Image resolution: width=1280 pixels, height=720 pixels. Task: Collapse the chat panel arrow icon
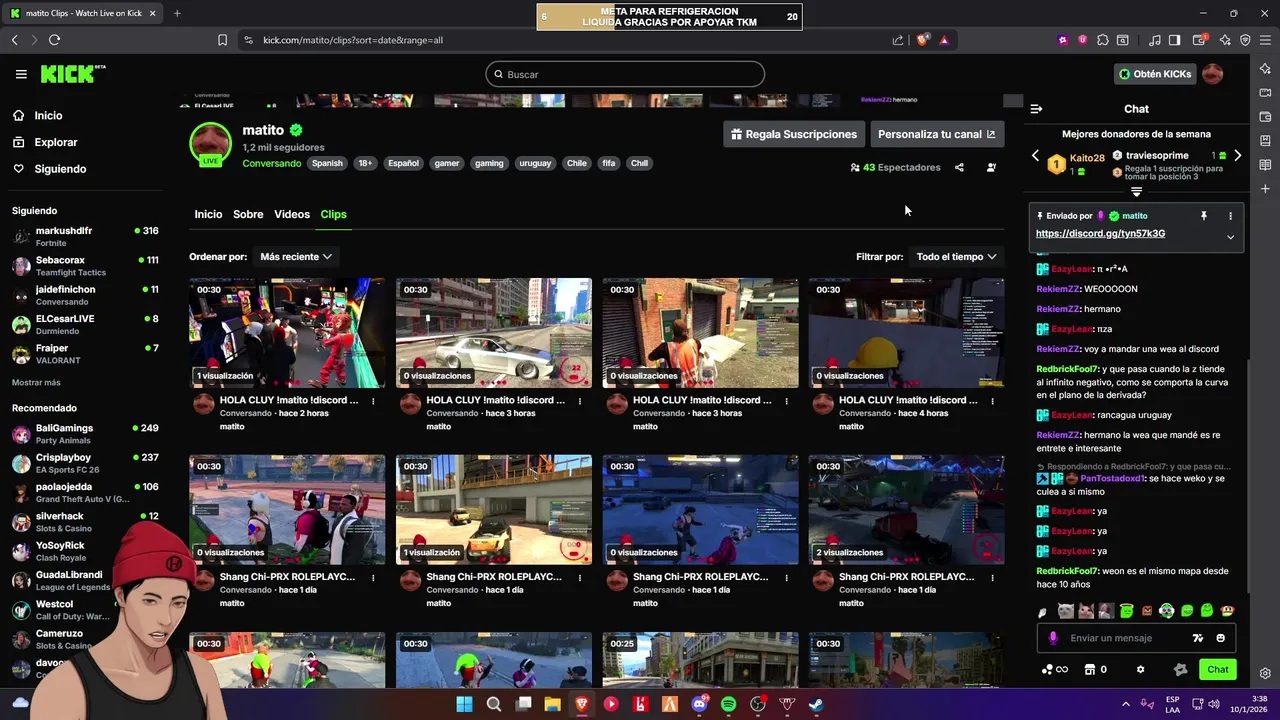coord(1036,109)
